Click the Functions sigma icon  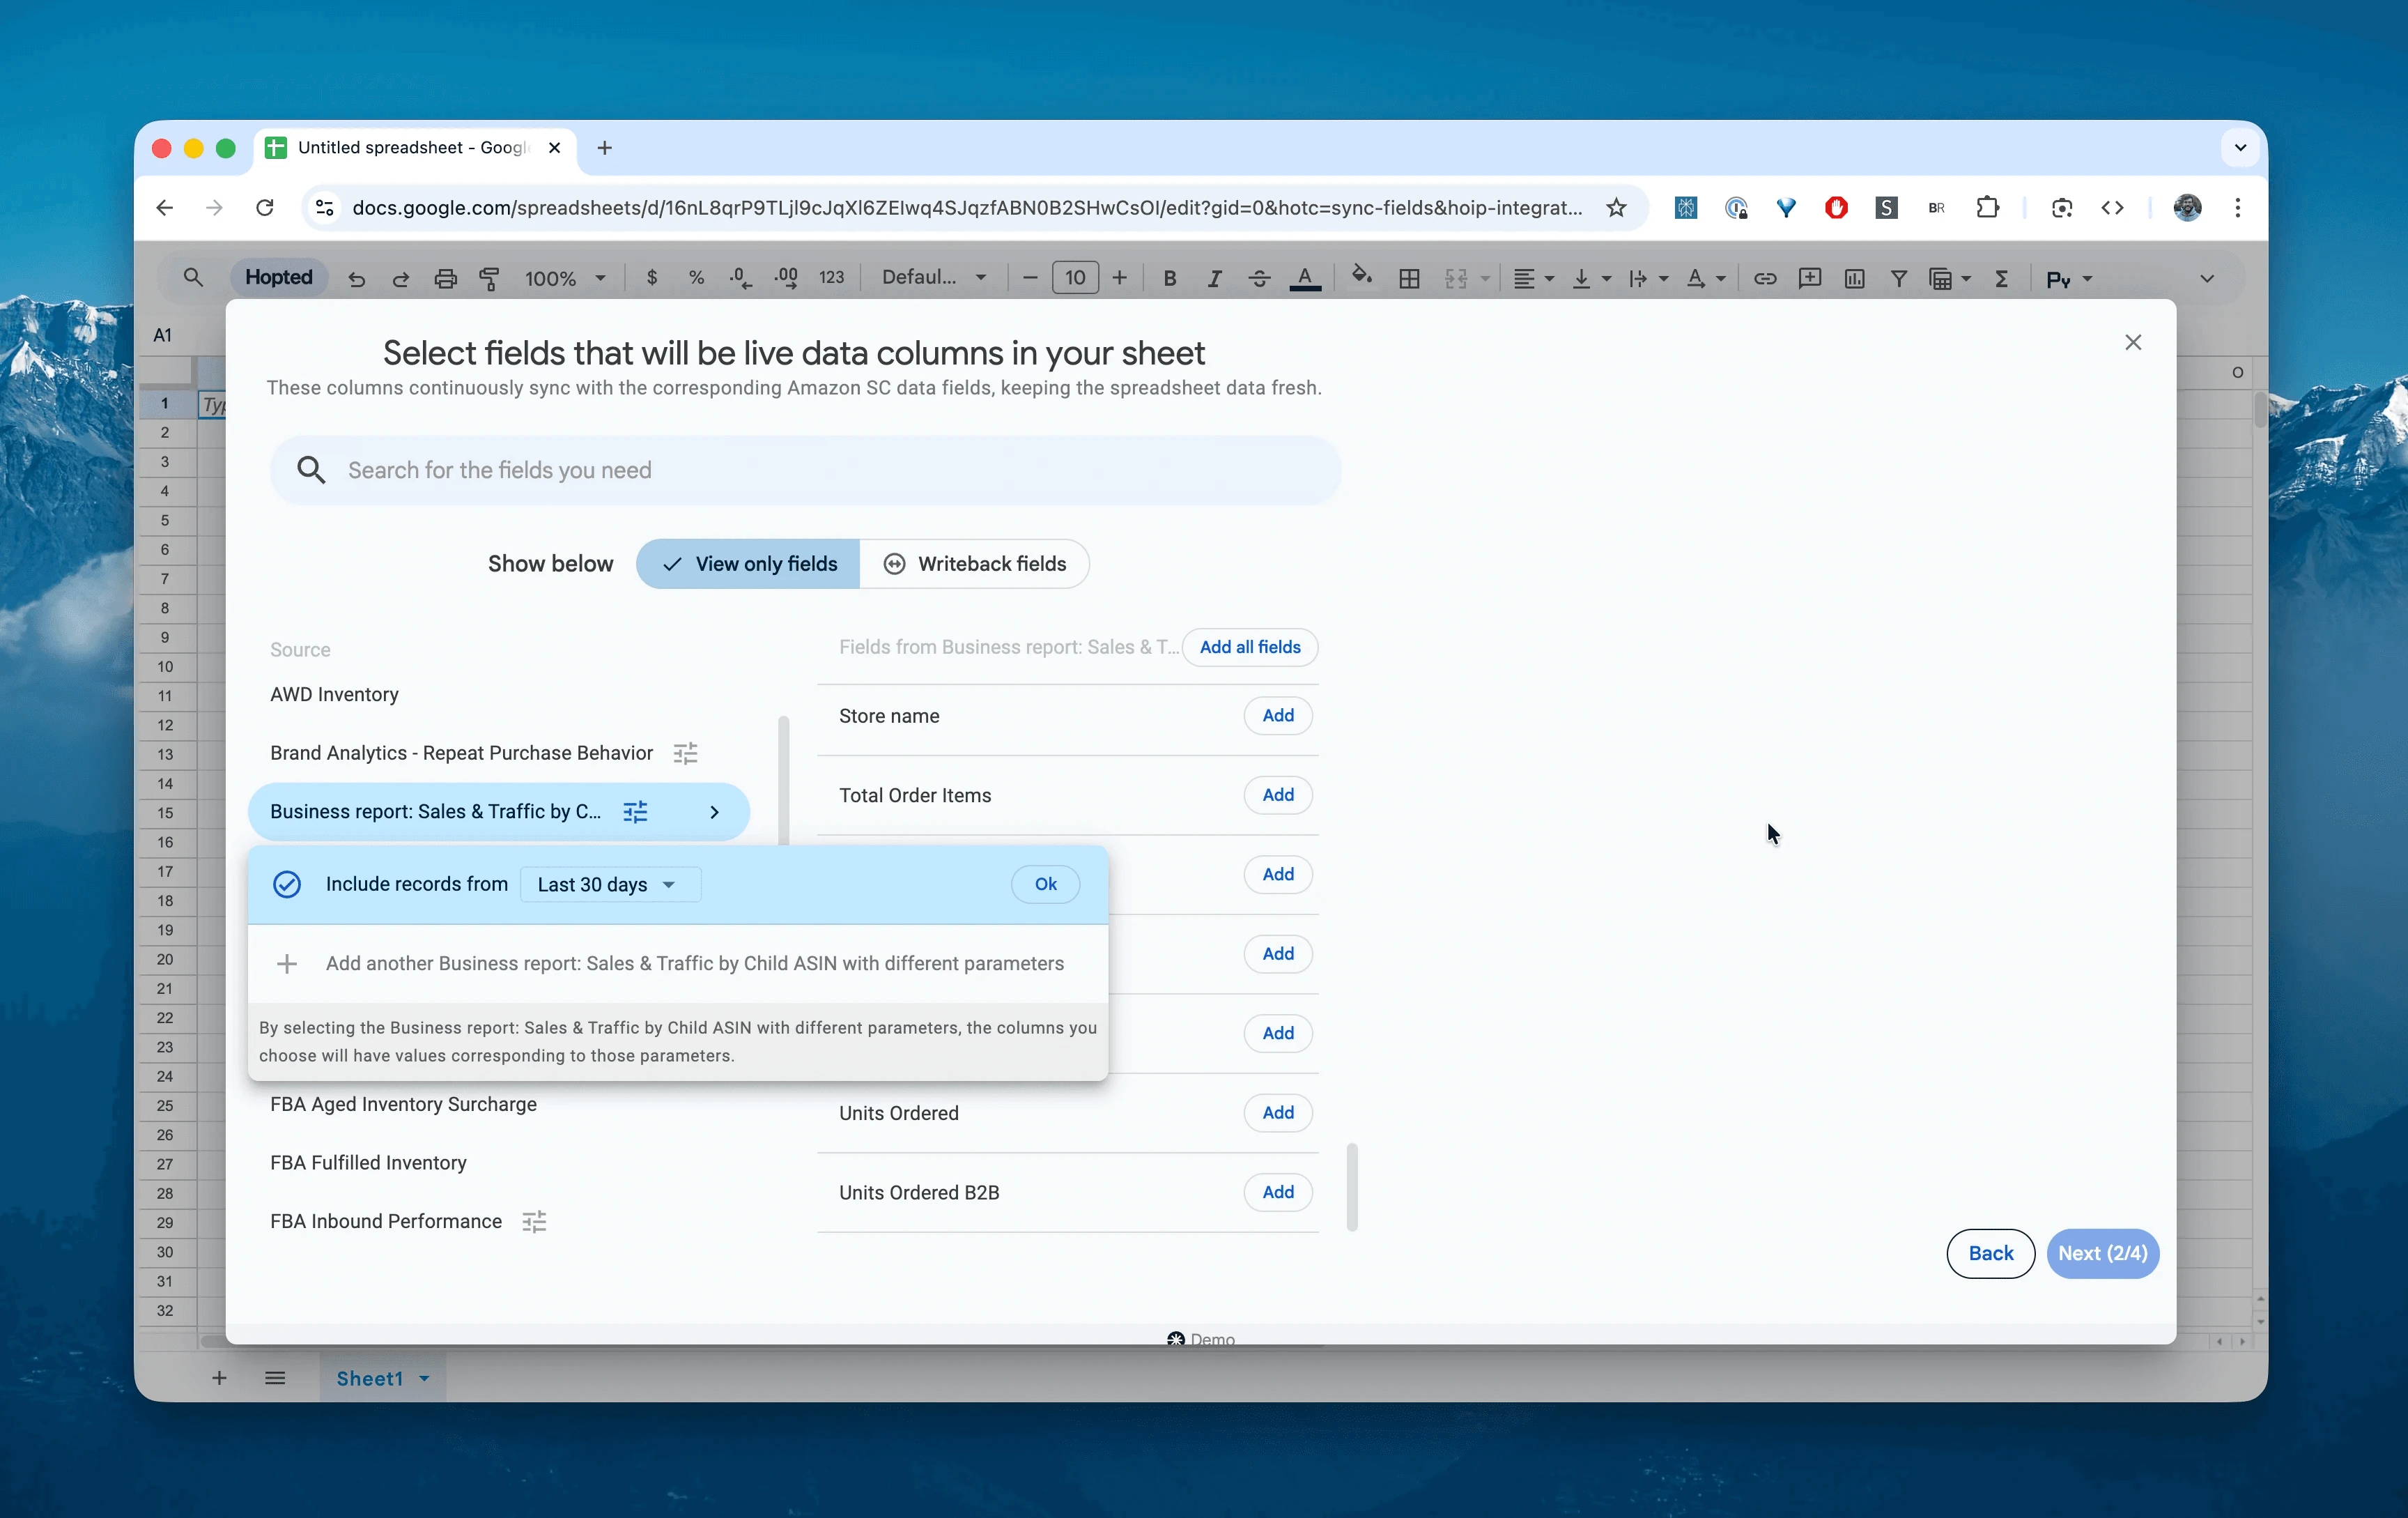coord(2001,278)
